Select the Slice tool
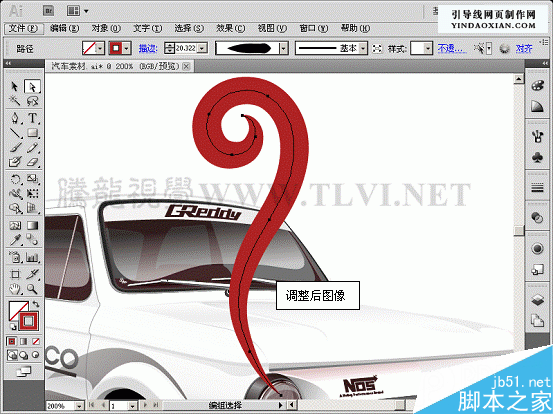This screenshot has width=553, height=414. (x=32, y=274)
